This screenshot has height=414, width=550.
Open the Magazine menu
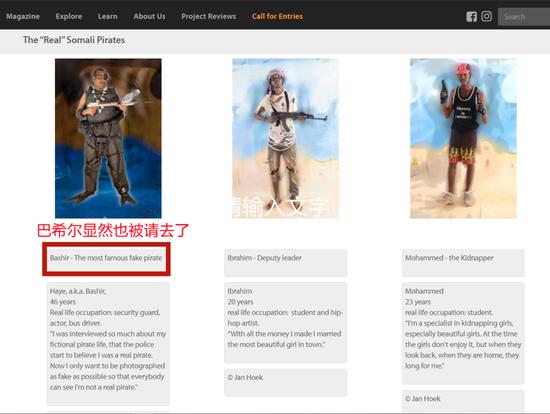[23, 16]
